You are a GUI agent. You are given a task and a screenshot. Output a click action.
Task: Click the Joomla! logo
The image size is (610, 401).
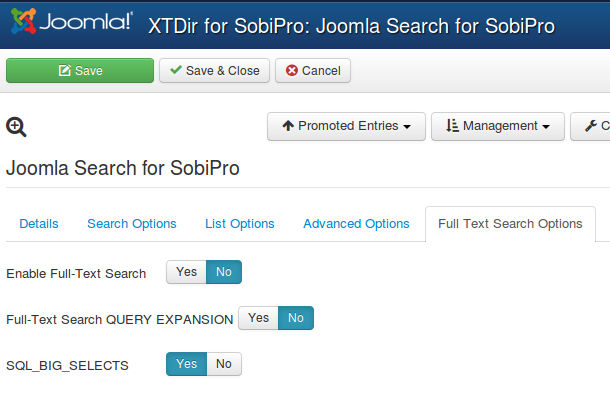[x=72, y=21]
